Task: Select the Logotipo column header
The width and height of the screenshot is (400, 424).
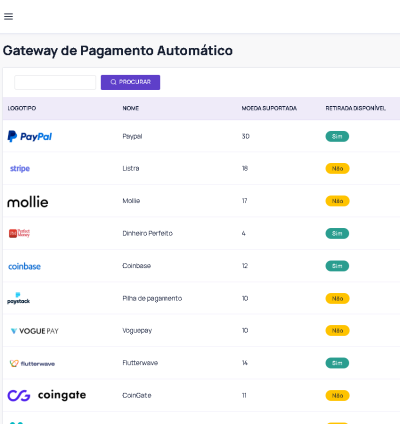Action: click(x=22, y=108)
